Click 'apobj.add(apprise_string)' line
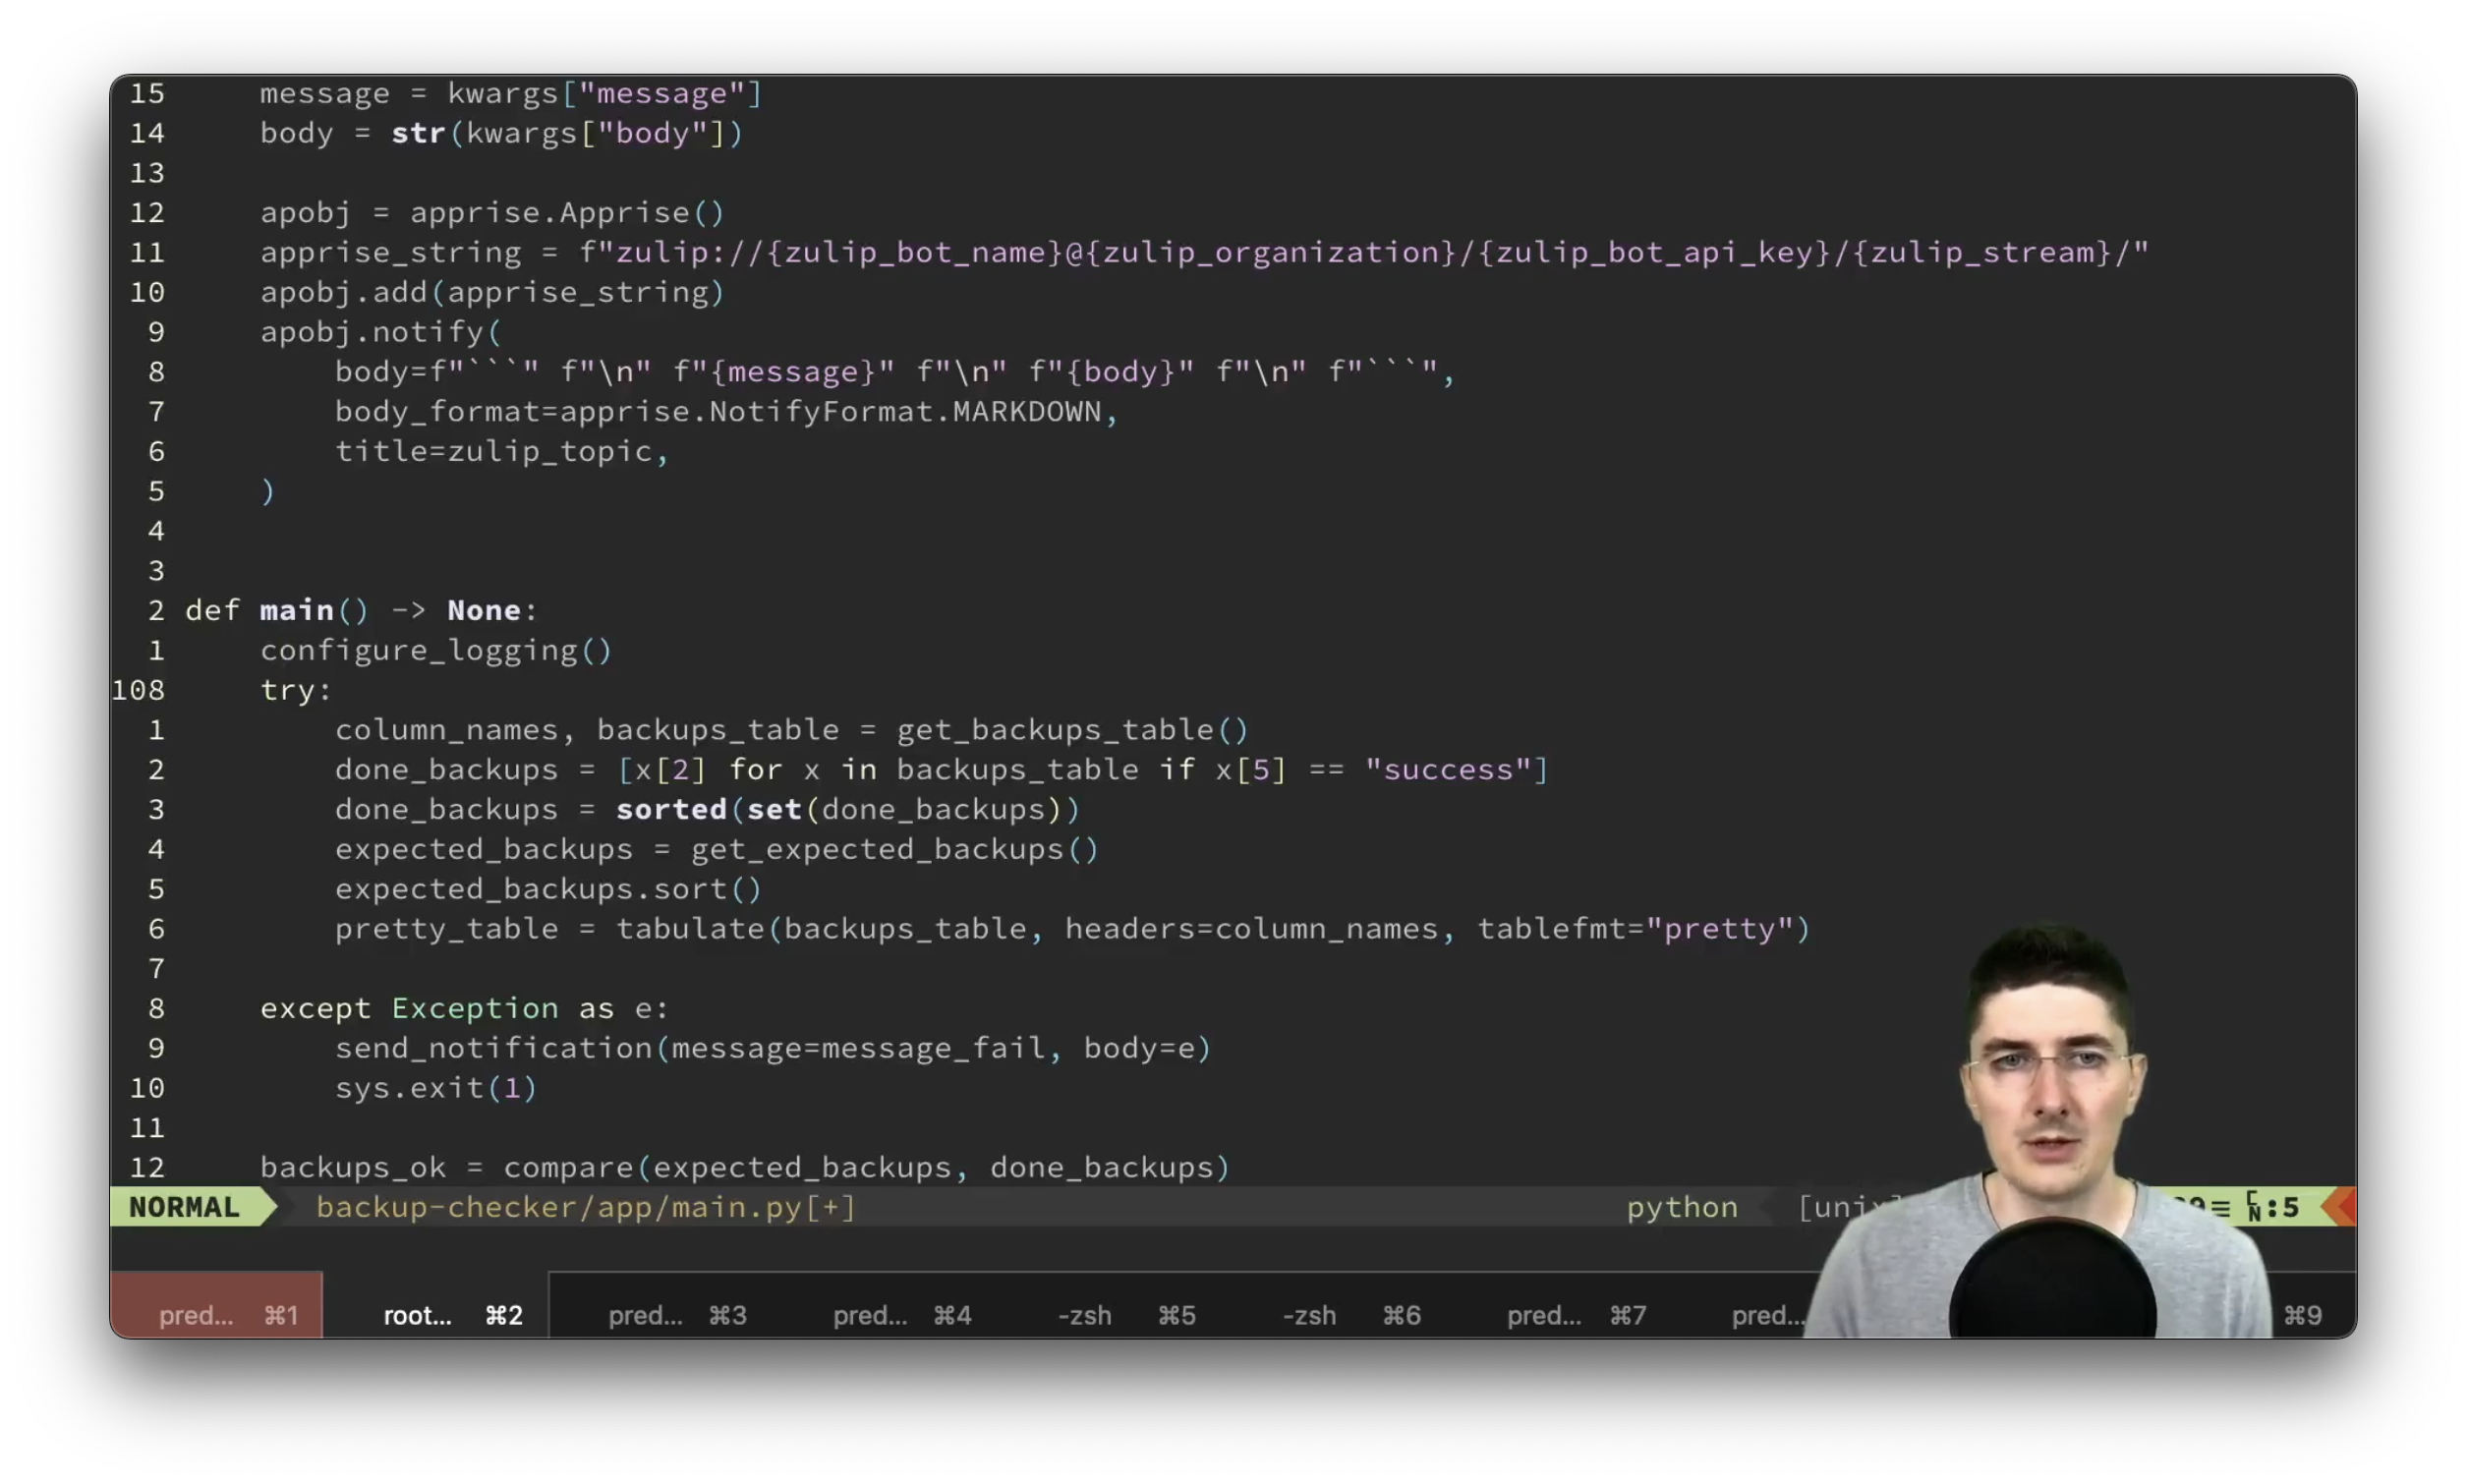This screenshot has width=2467, height=1484. pos(492,292)
